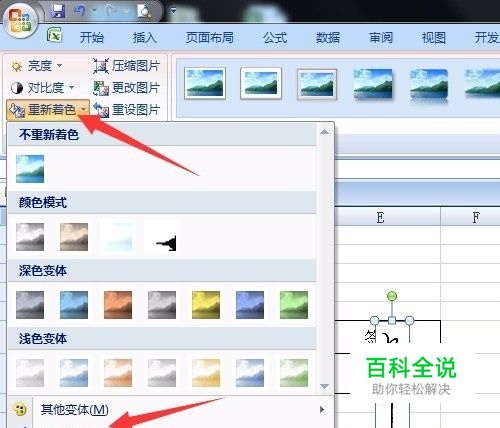Screen dimensions: 500x428
Task: Pick the fourth light variation gray swatch
Action: point(162,373)
